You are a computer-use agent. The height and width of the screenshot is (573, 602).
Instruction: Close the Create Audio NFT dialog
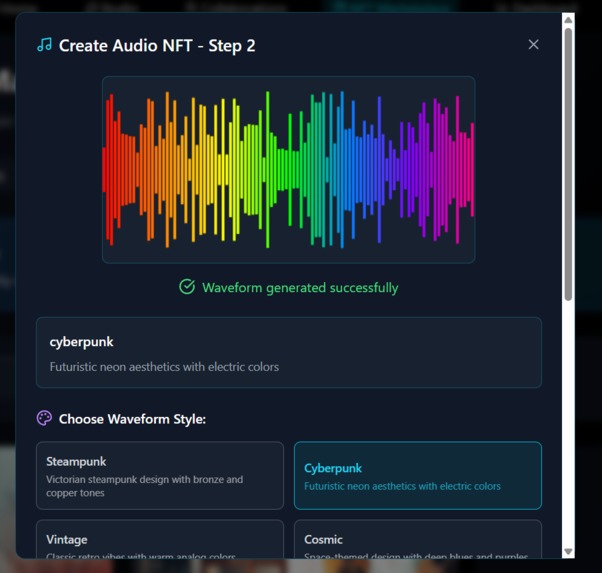point(533,45)
